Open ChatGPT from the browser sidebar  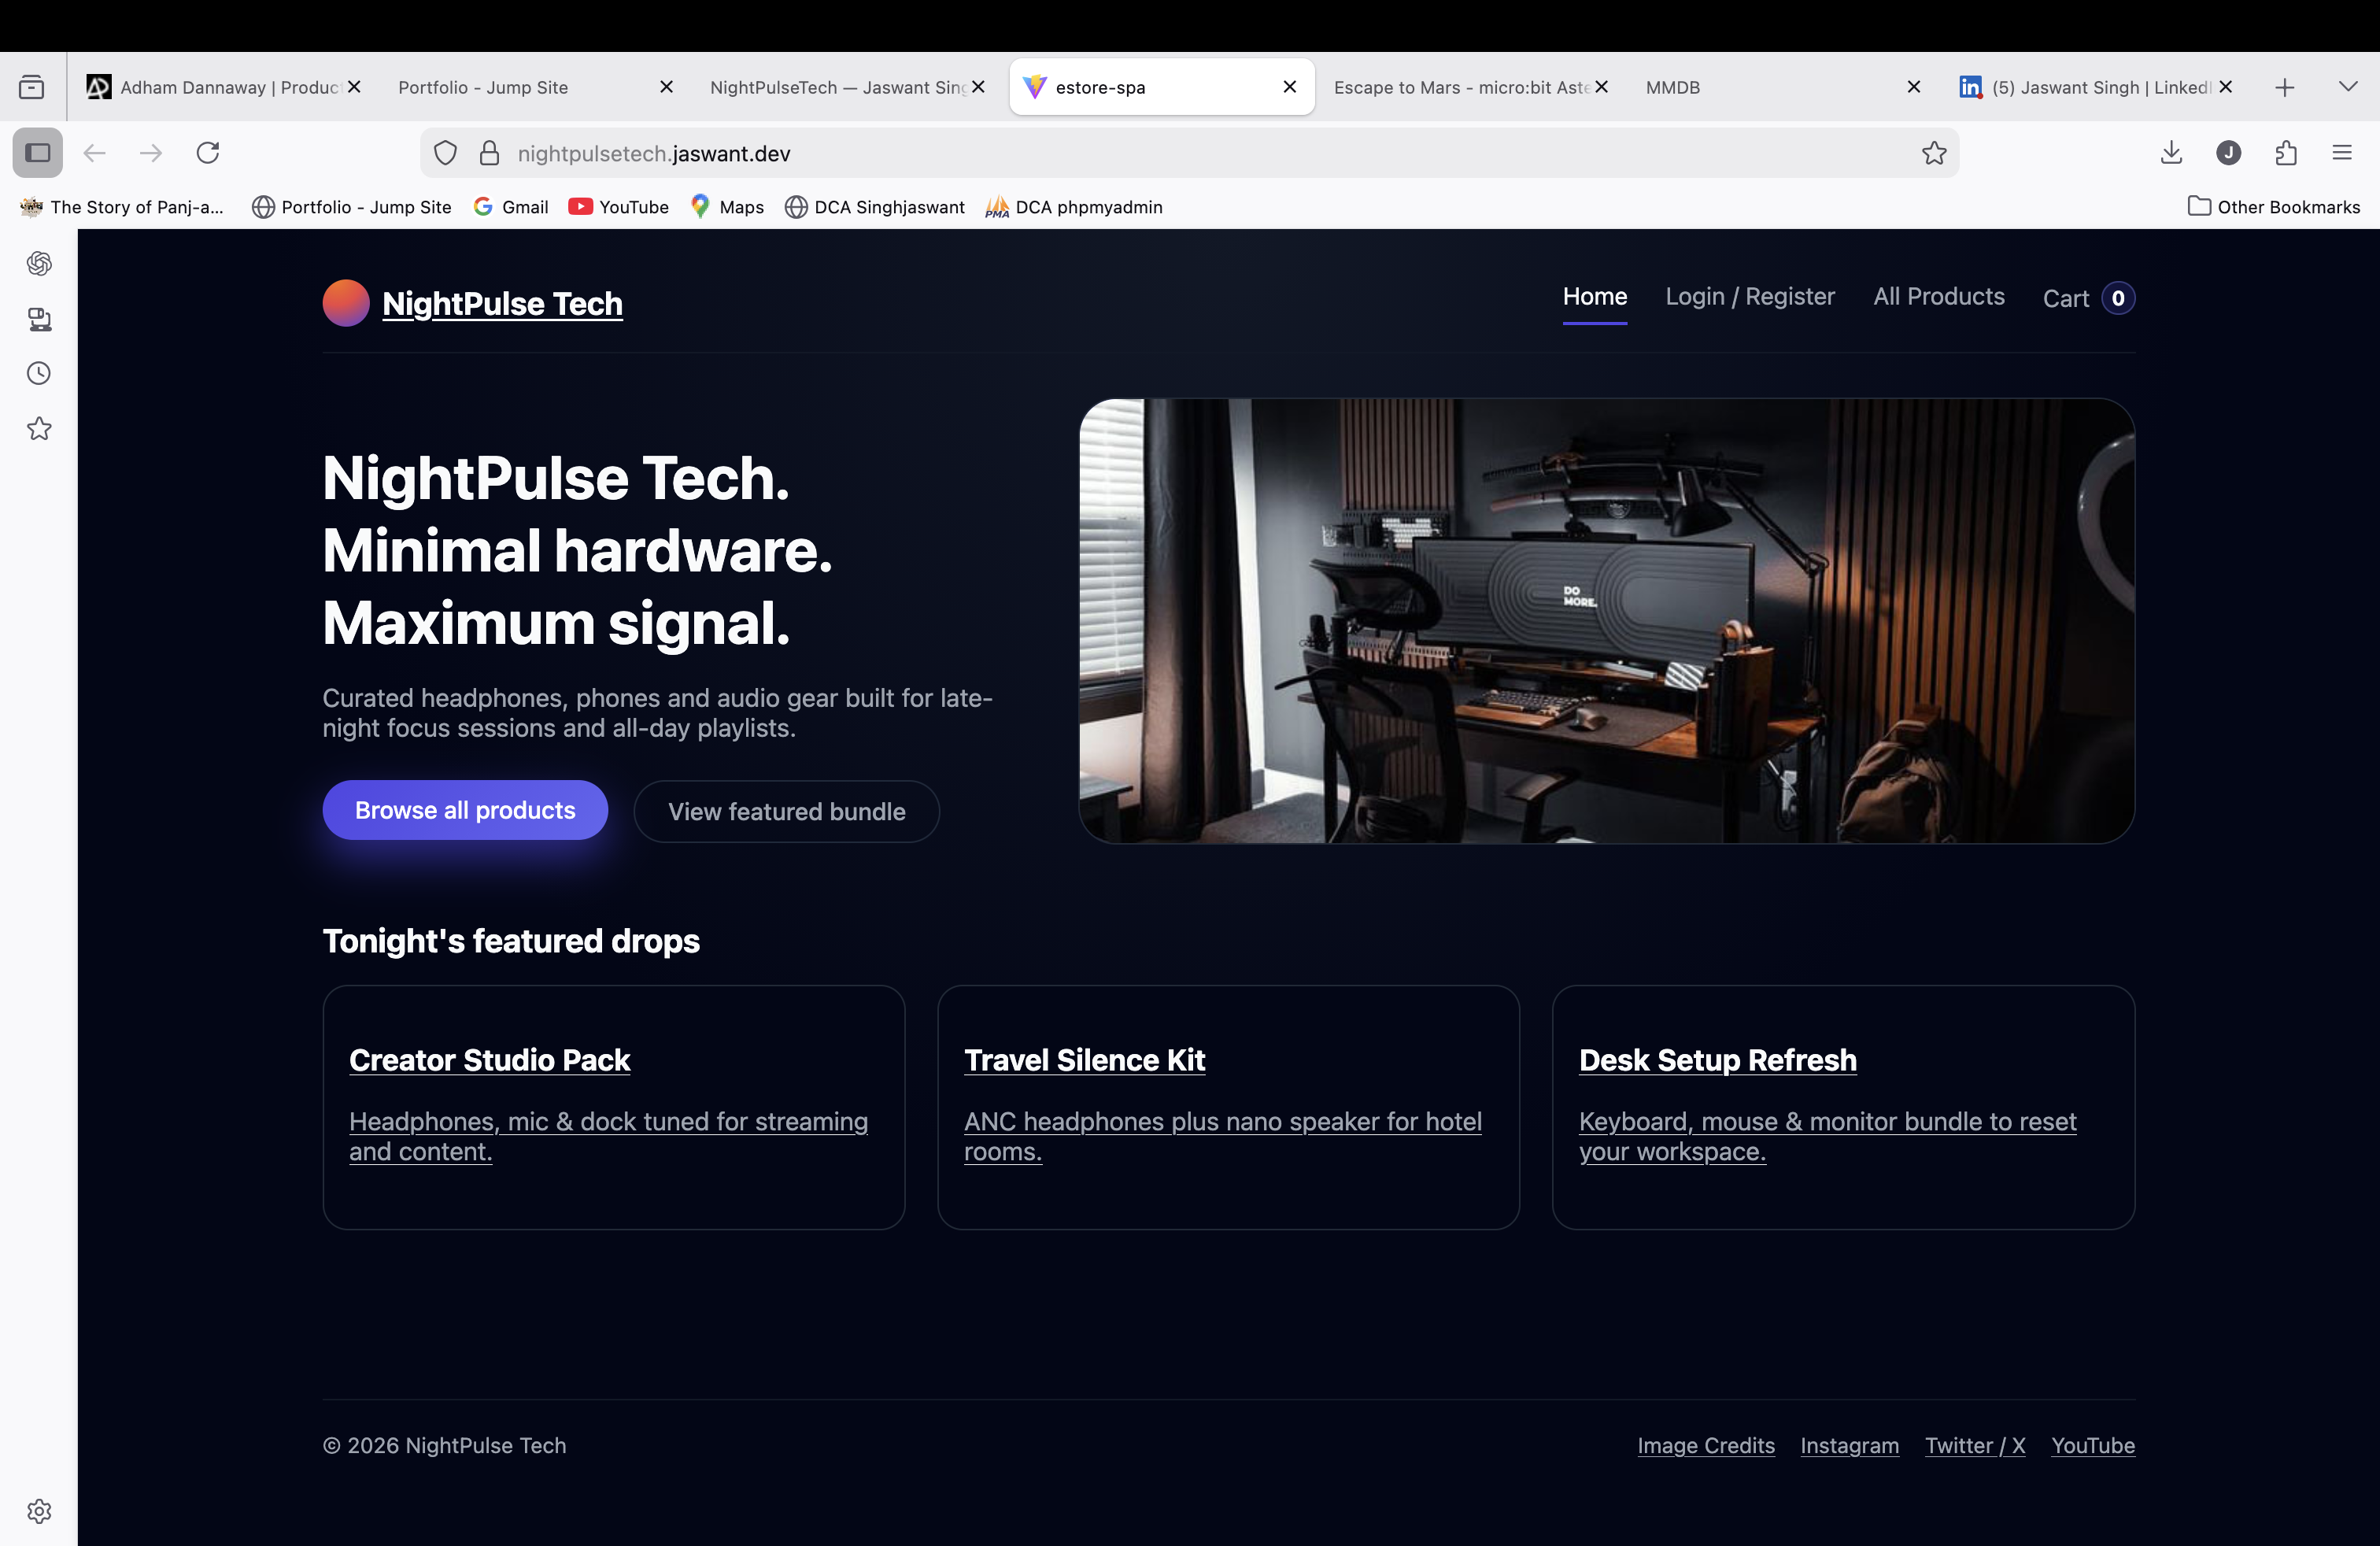point(39,264)
